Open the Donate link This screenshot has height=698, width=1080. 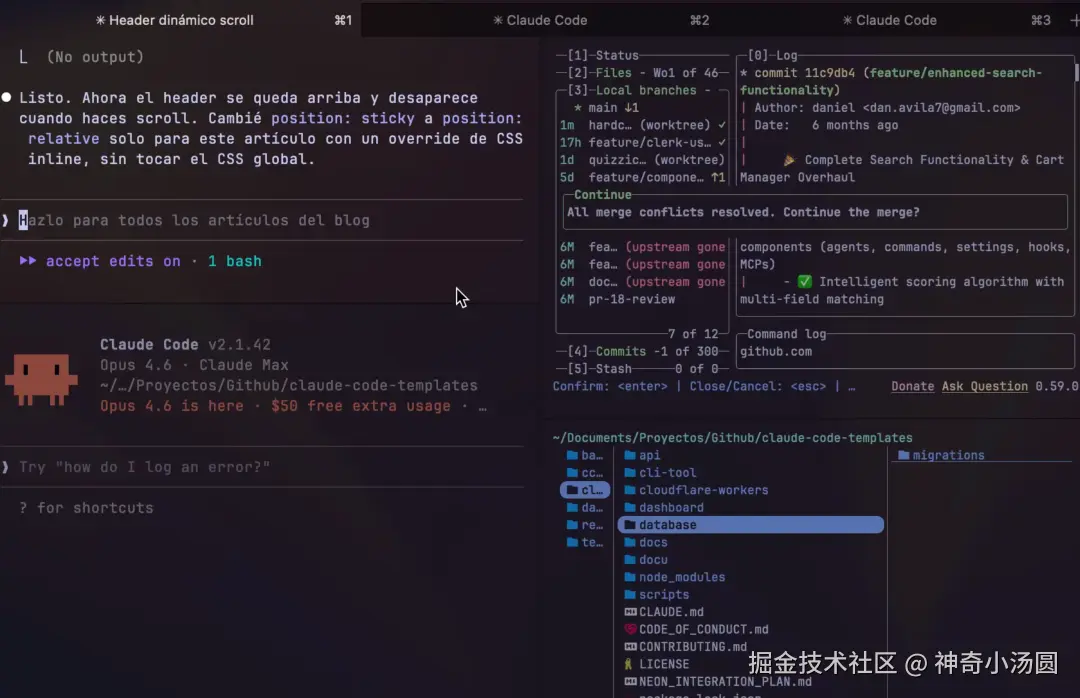913,386
